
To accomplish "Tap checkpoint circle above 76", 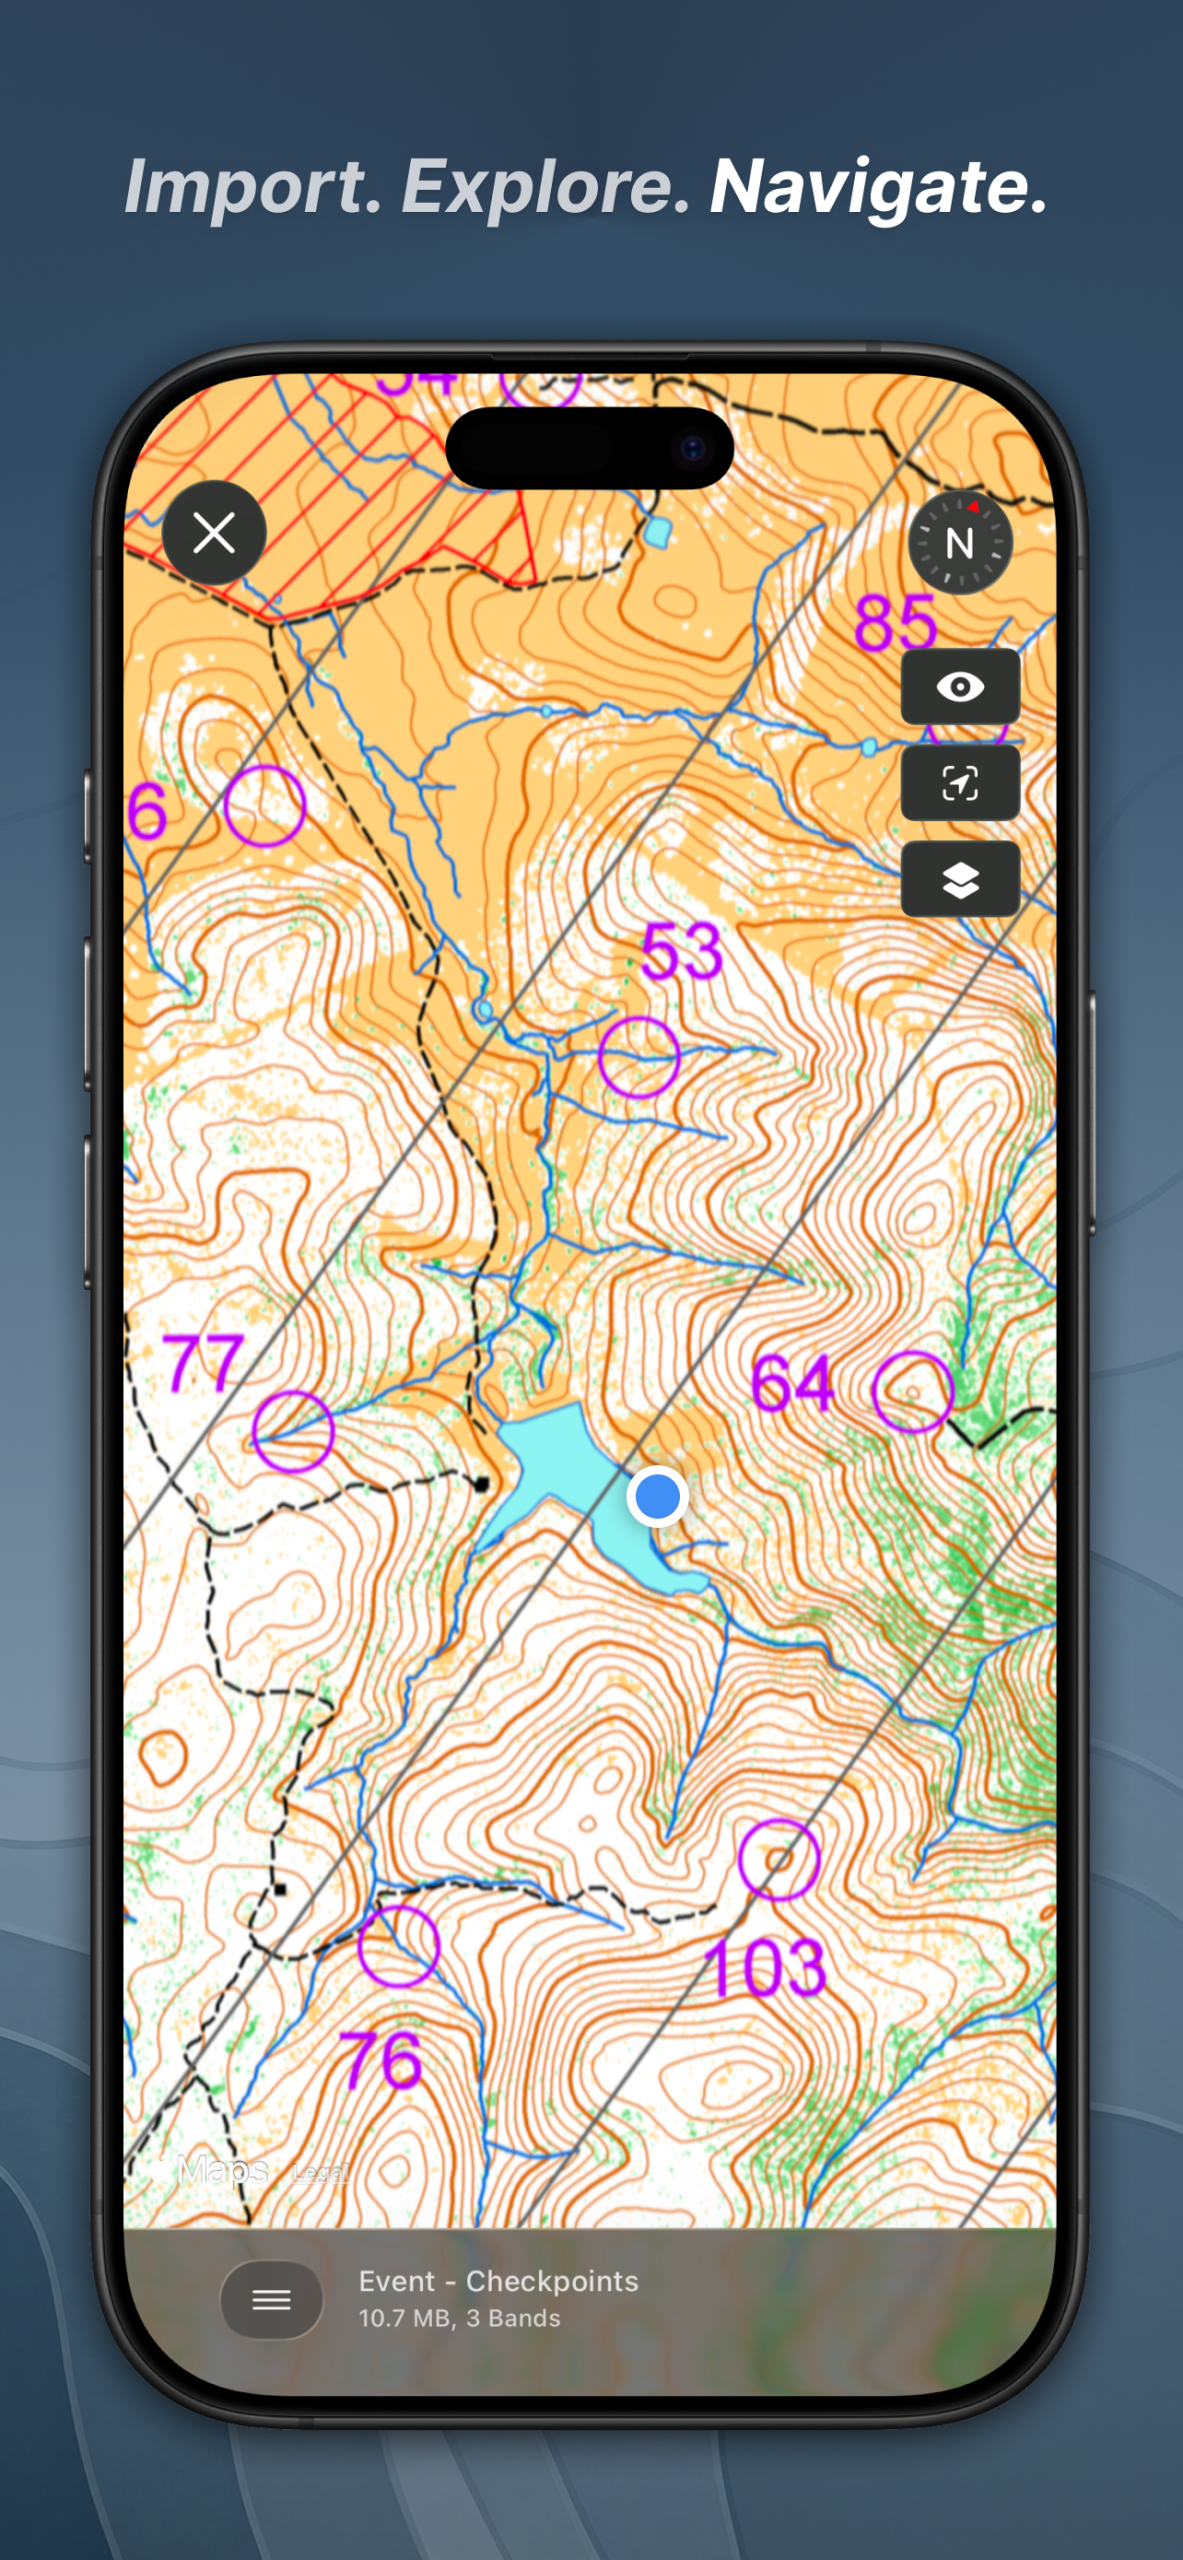I will (x=399, y=1946).
